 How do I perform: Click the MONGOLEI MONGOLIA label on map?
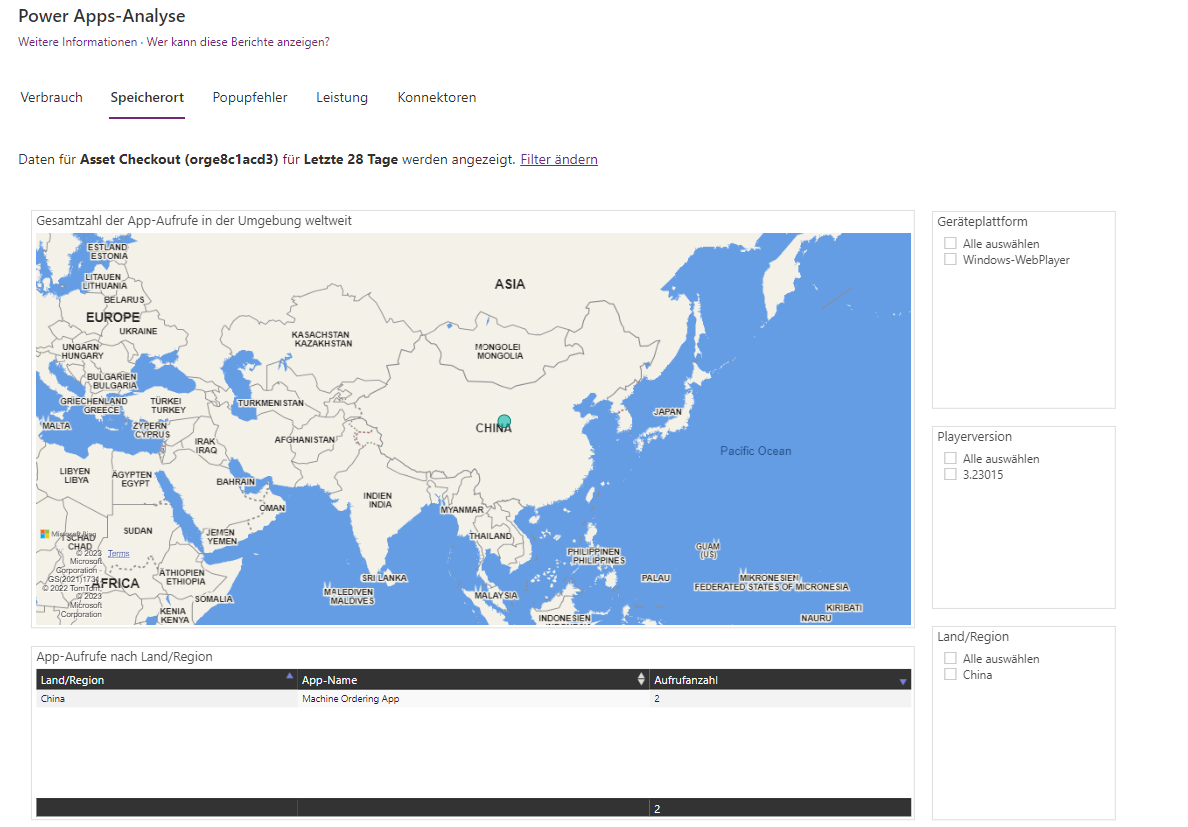pos(499,351)
